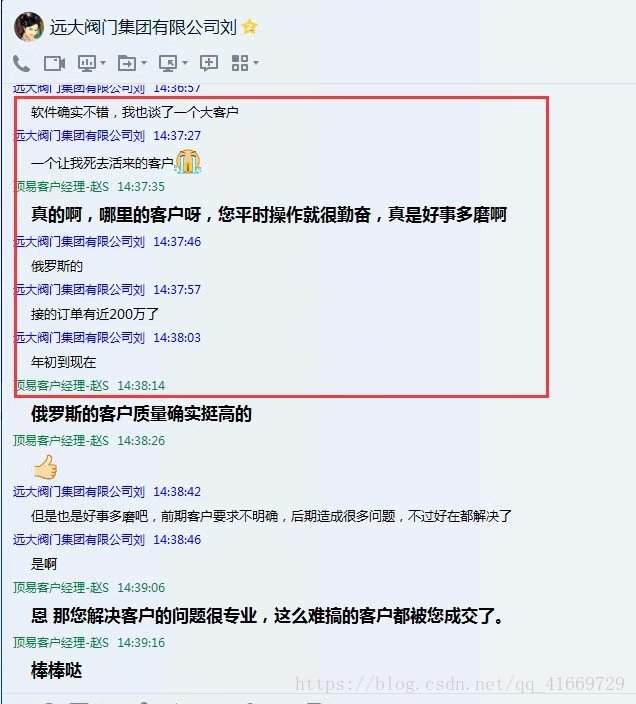Click the contact name 远大阀门集团有限公司刘 in the header

coord(143,27)
